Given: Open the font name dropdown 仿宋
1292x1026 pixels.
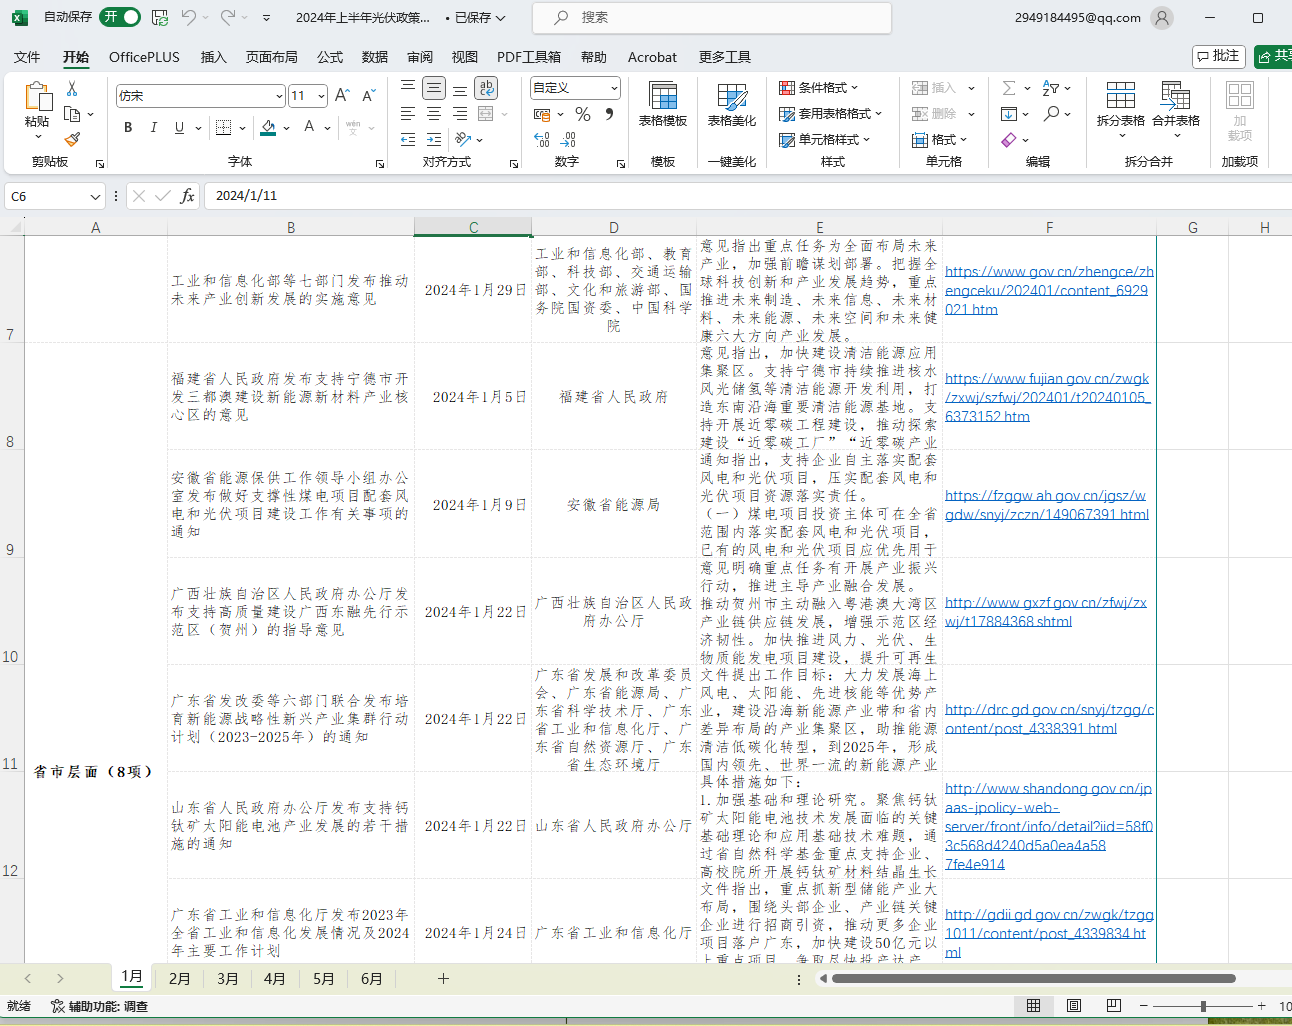Looking at the screenshot, I should pos(279,96).
